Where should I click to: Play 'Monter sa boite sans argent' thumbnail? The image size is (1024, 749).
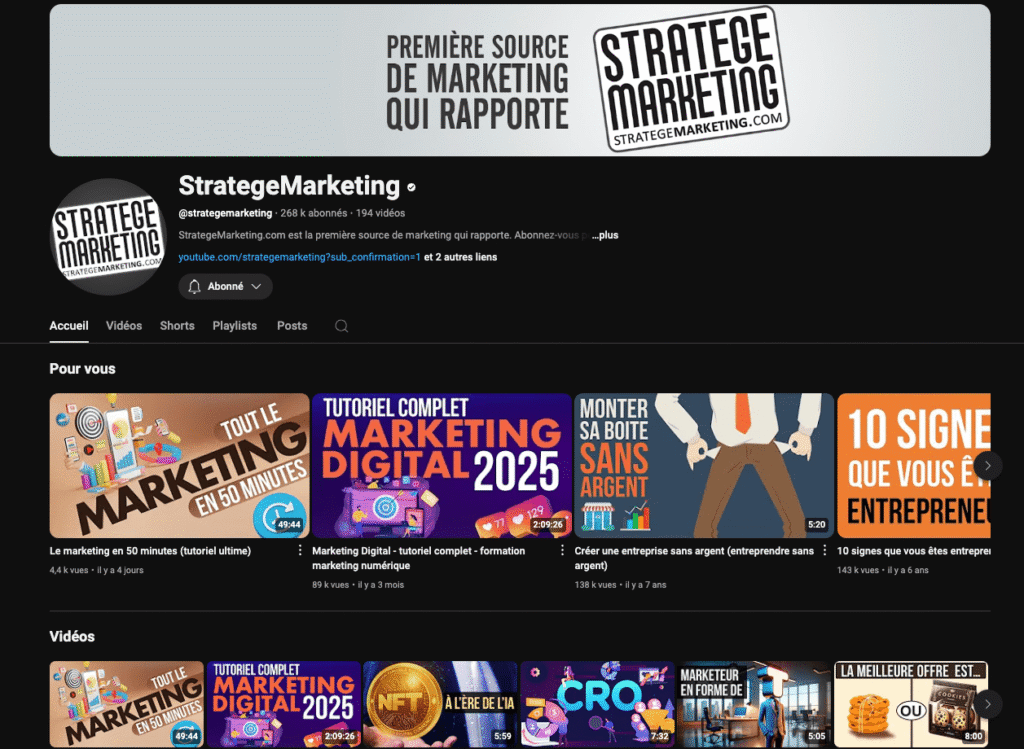pos(703,466)
